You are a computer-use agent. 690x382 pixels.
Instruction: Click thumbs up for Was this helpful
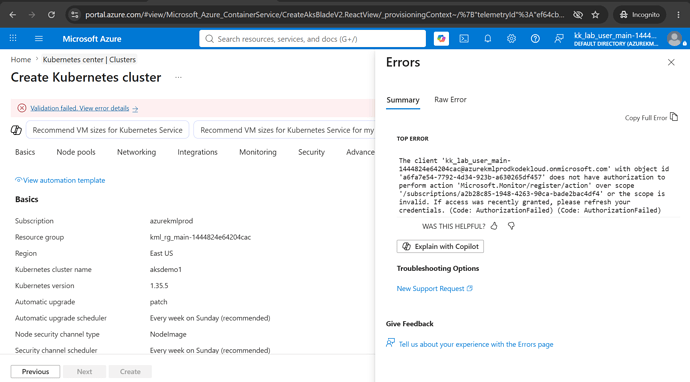pyautogui.click(x=494, y=226)
